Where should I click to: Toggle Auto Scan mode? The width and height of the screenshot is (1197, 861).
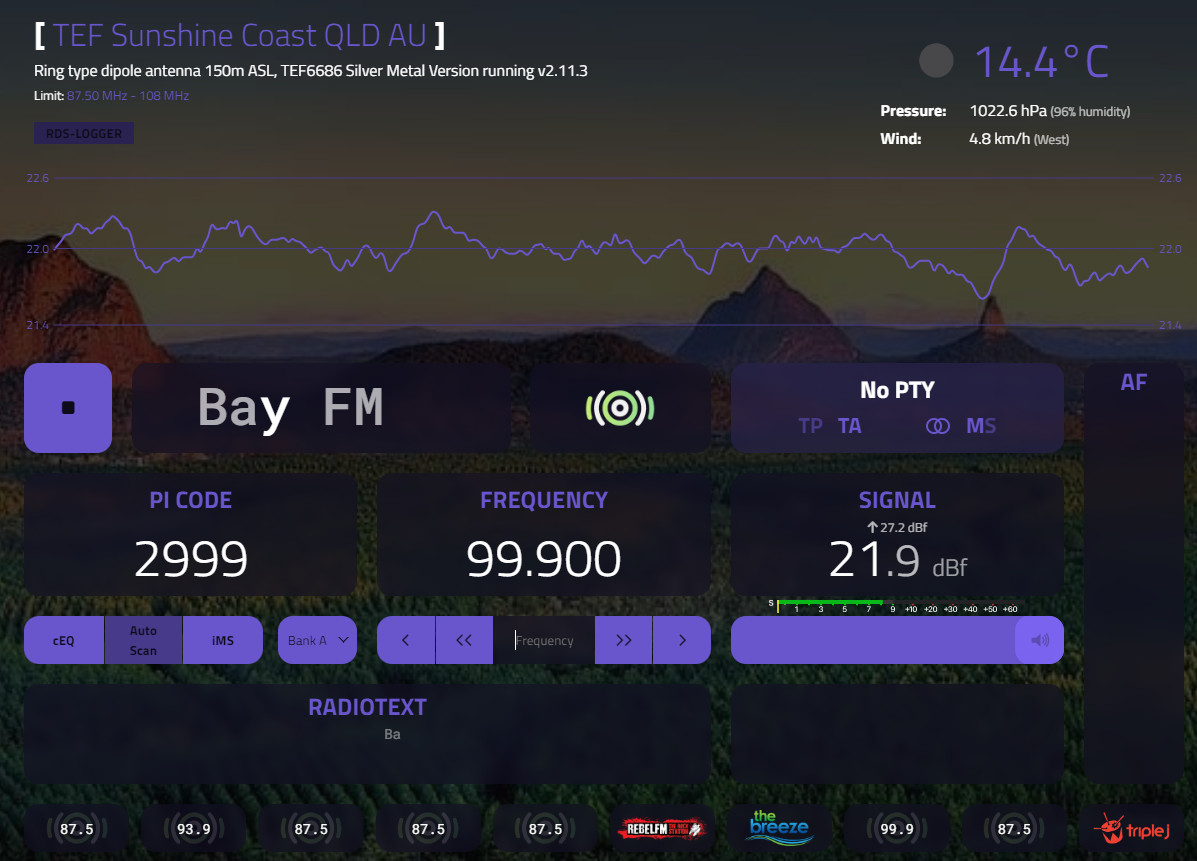pos(143,640)
